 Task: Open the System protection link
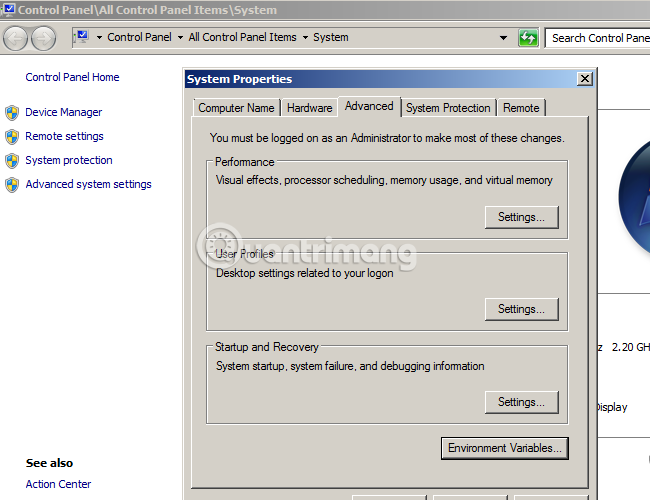tap(69, 160)
